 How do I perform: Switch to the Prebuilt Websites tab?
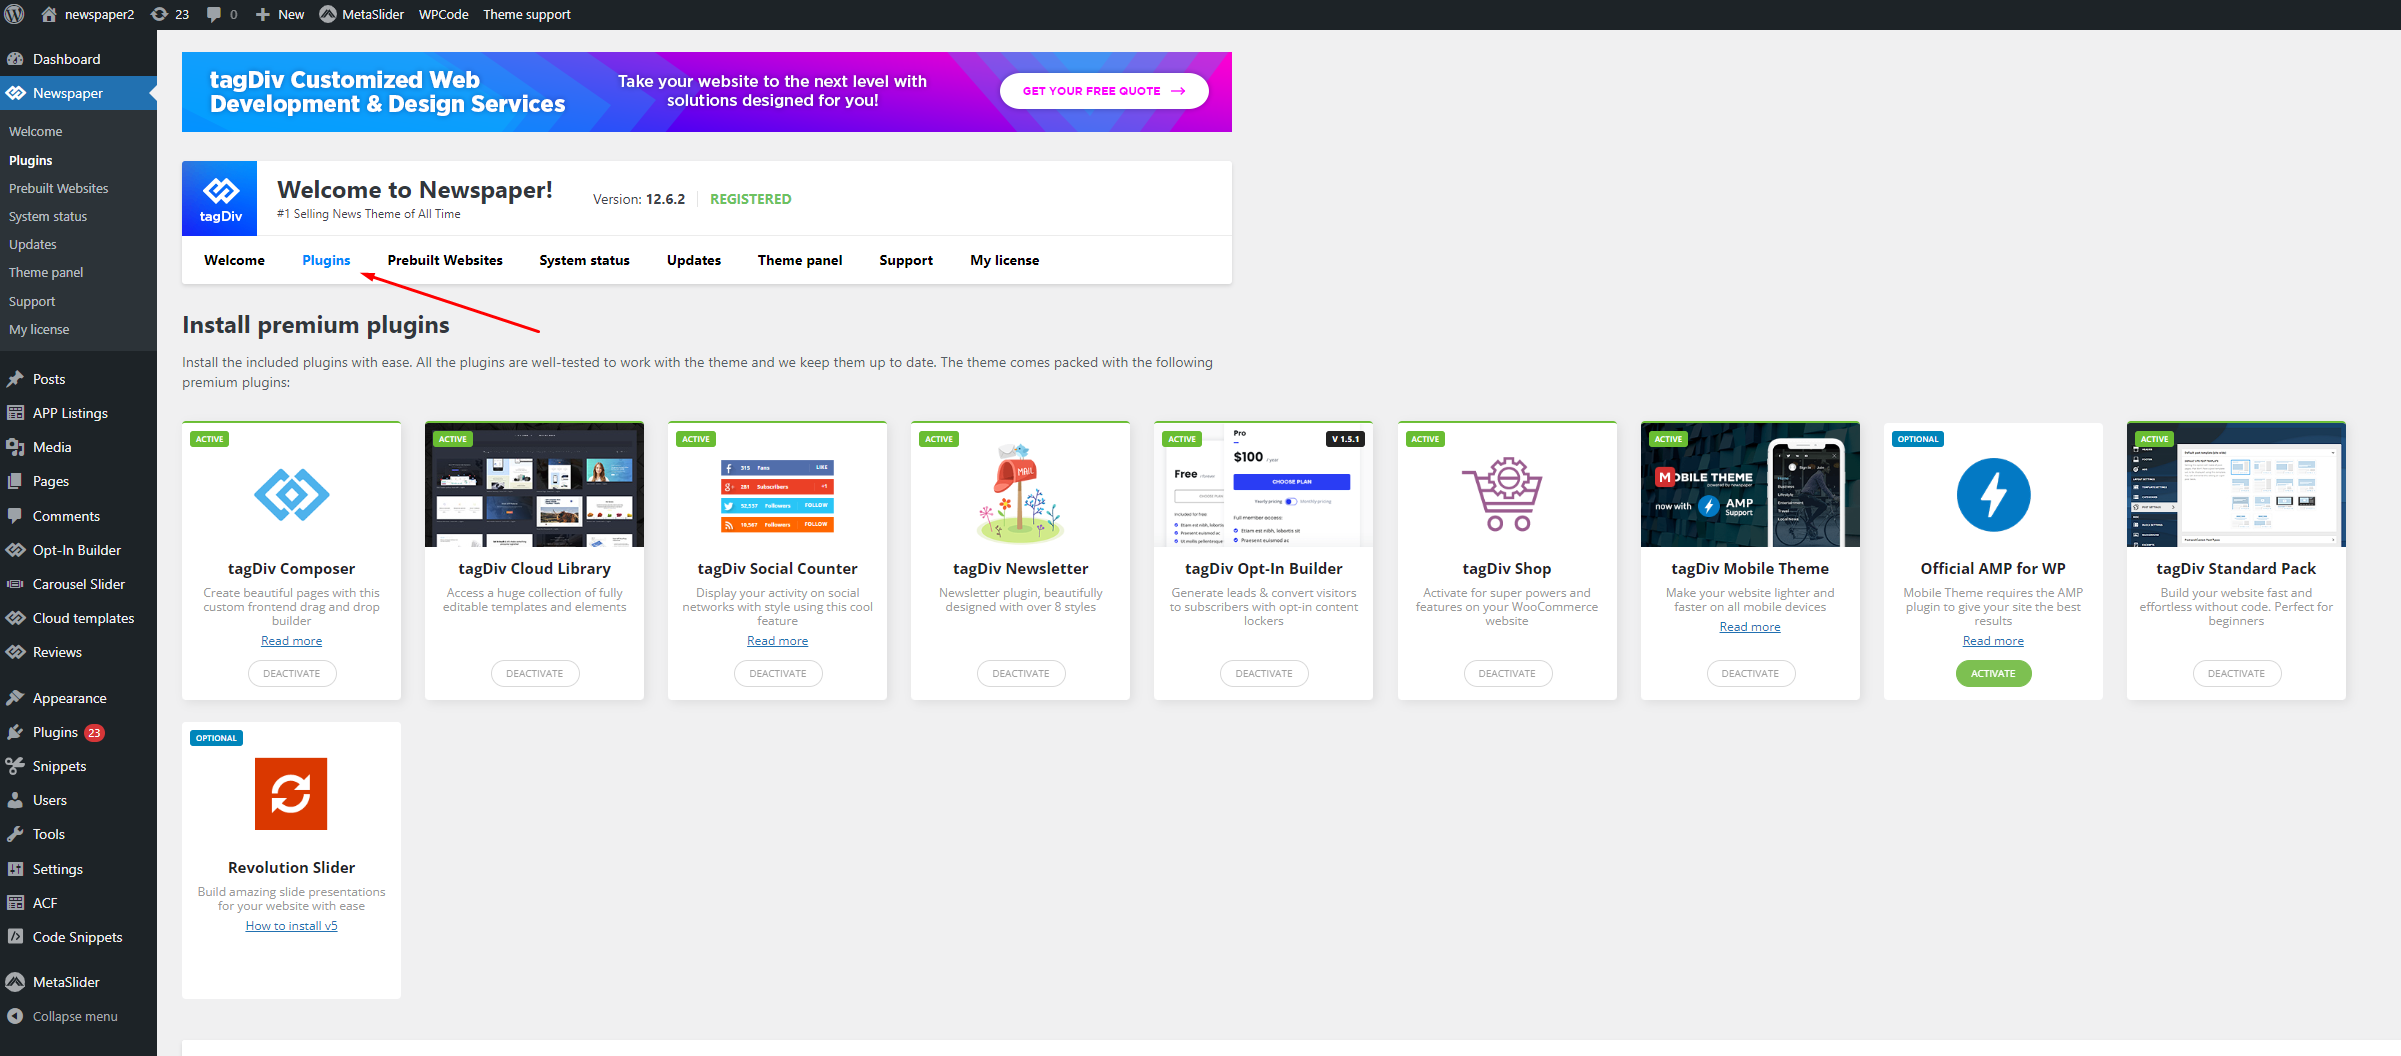tap(445, 260)
